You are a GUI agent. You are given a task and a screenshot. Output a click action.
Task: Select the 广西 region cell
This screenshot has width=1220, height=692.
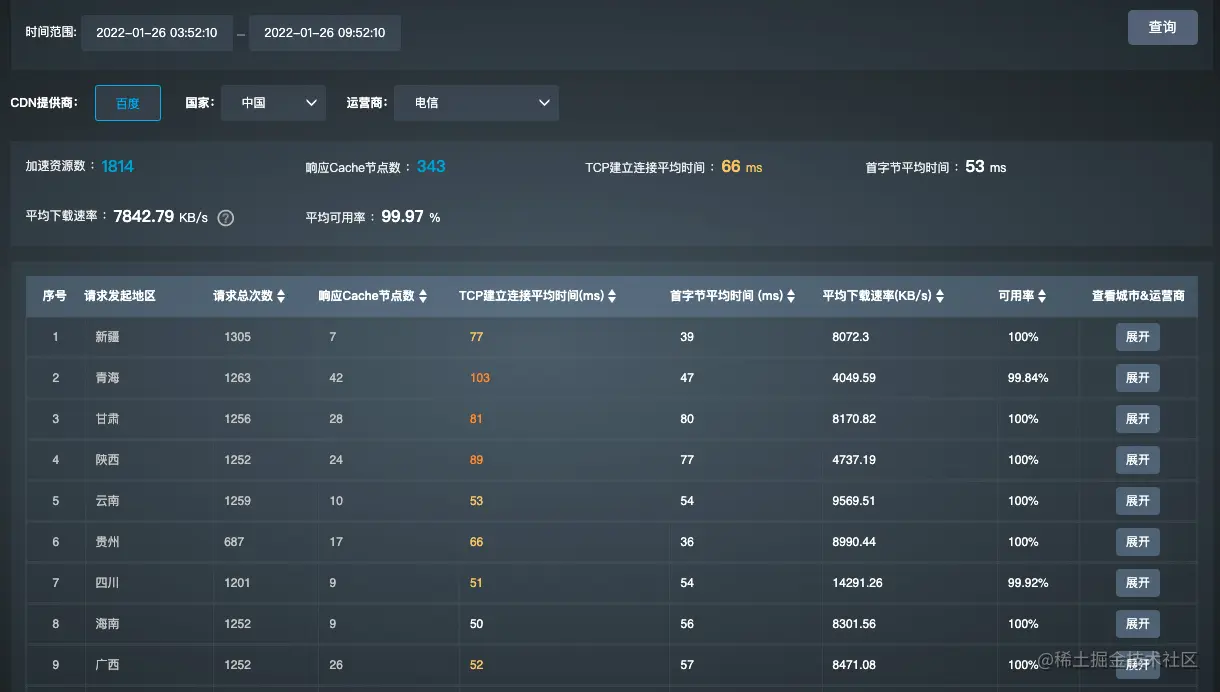coord(107,665)
